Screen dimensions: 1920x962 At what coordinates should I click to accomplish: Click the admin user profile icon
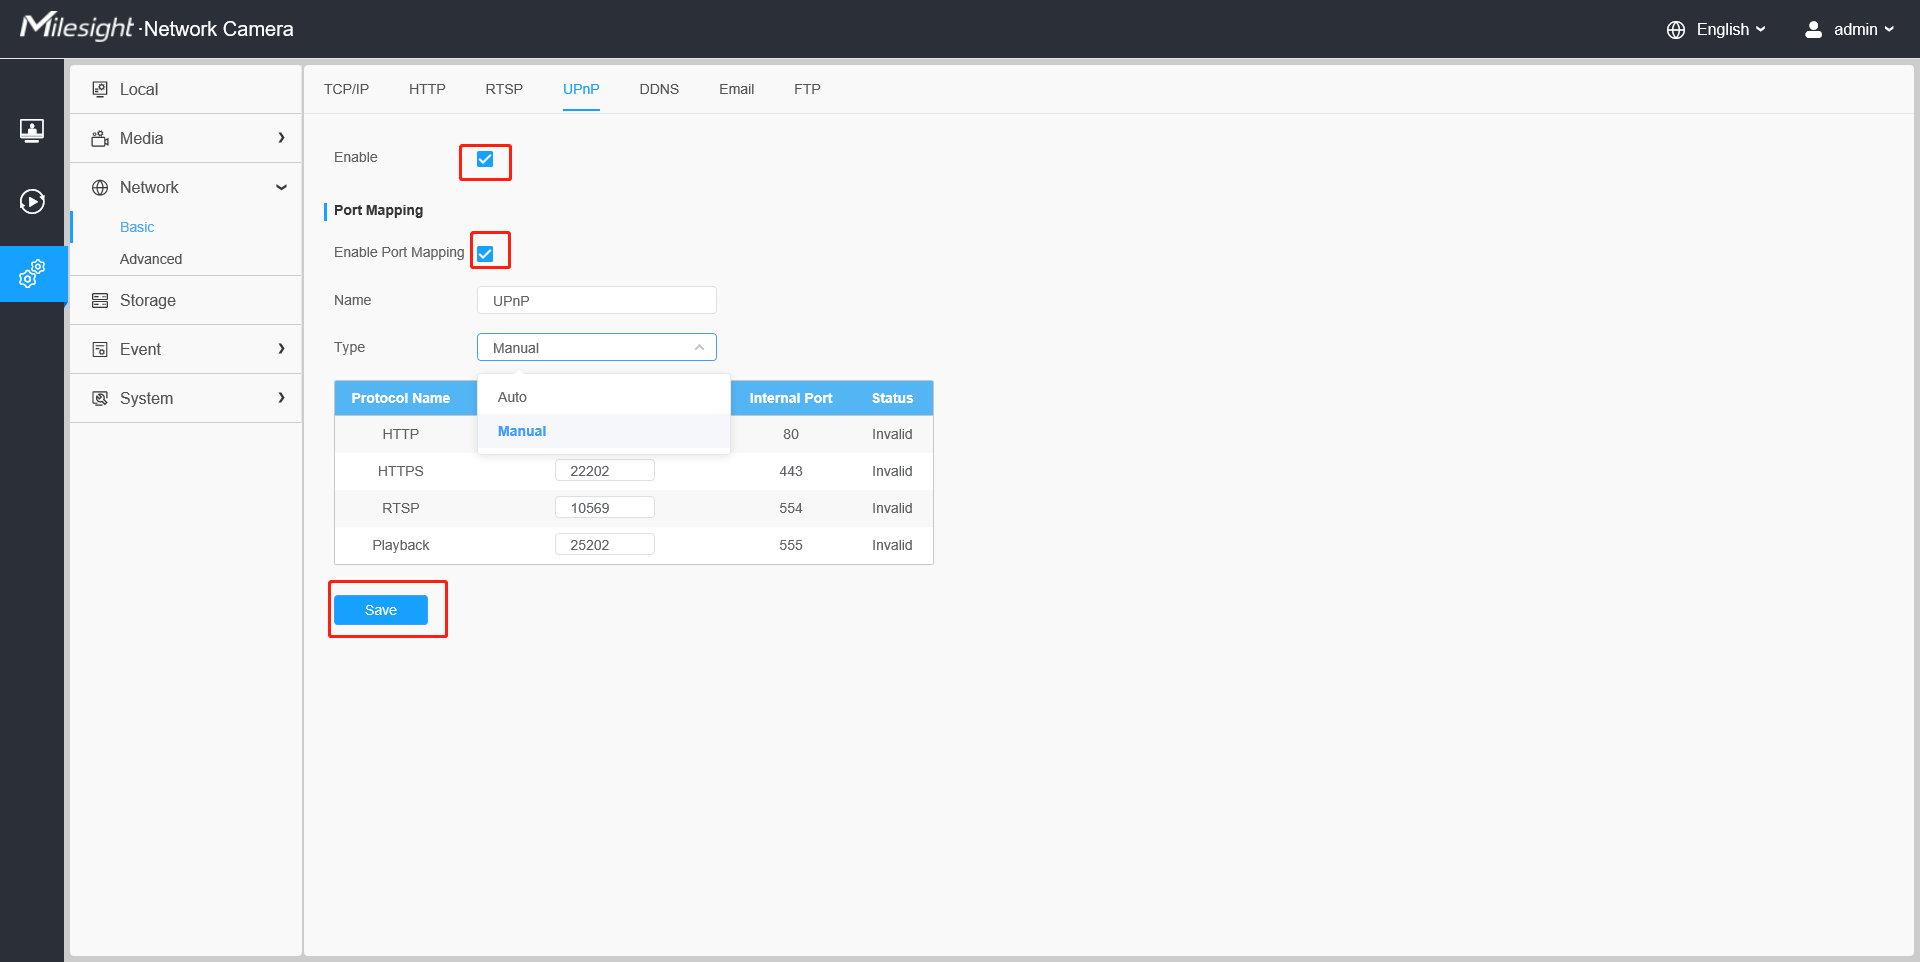pos(1813,30)
